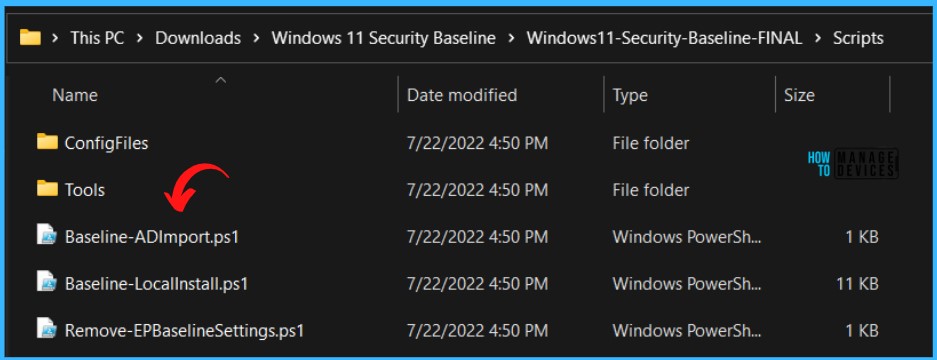The image size is (937, 360).
Task: Sort by Type column header
Action: tap(630, 95)
